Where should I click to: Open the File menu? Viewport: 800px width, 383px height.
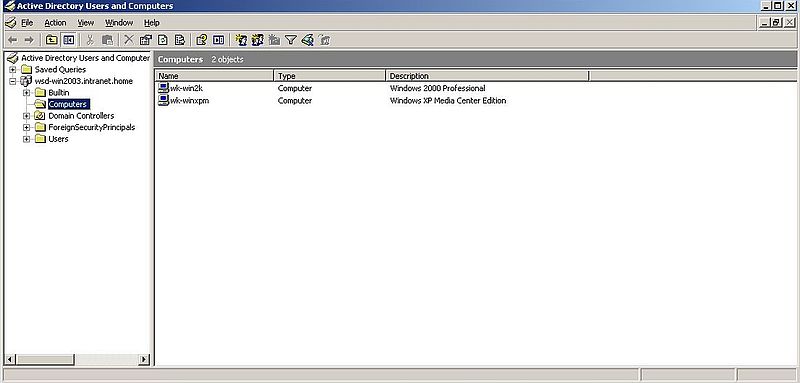(27, 22)
